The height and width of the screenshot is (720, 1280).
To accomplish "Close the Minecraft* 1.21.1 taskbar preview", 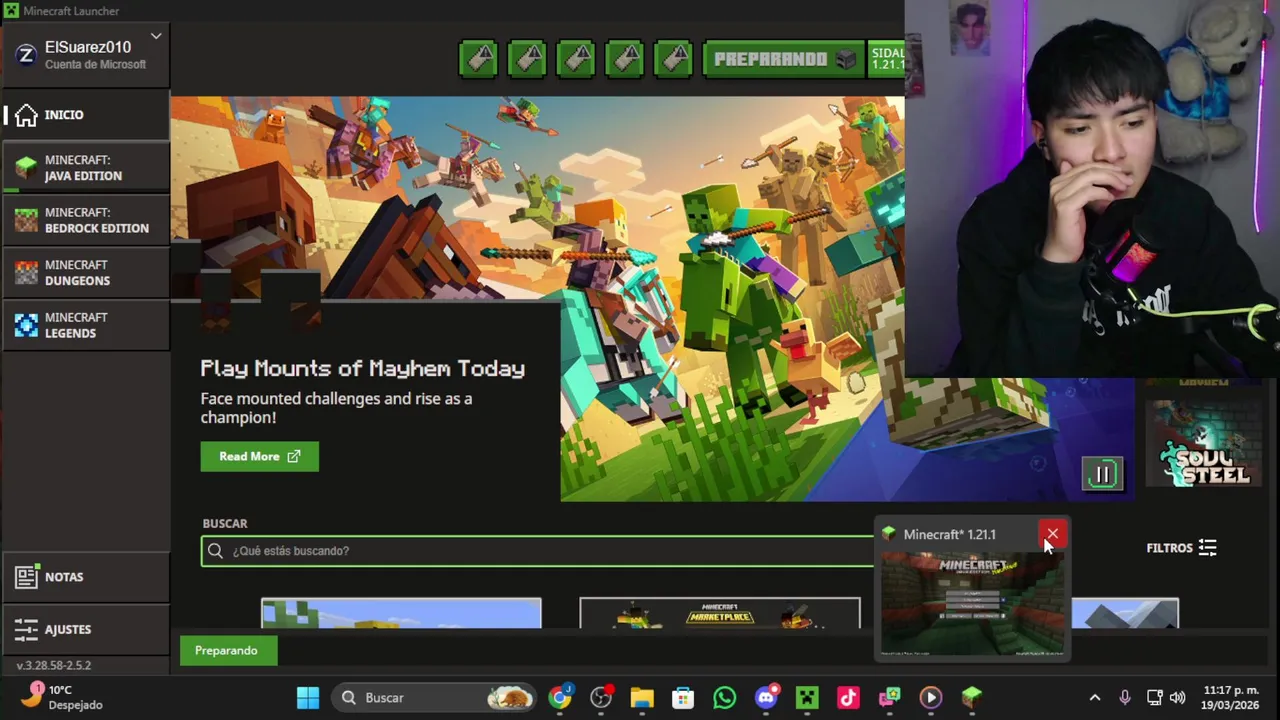I will click(1052, 534).
